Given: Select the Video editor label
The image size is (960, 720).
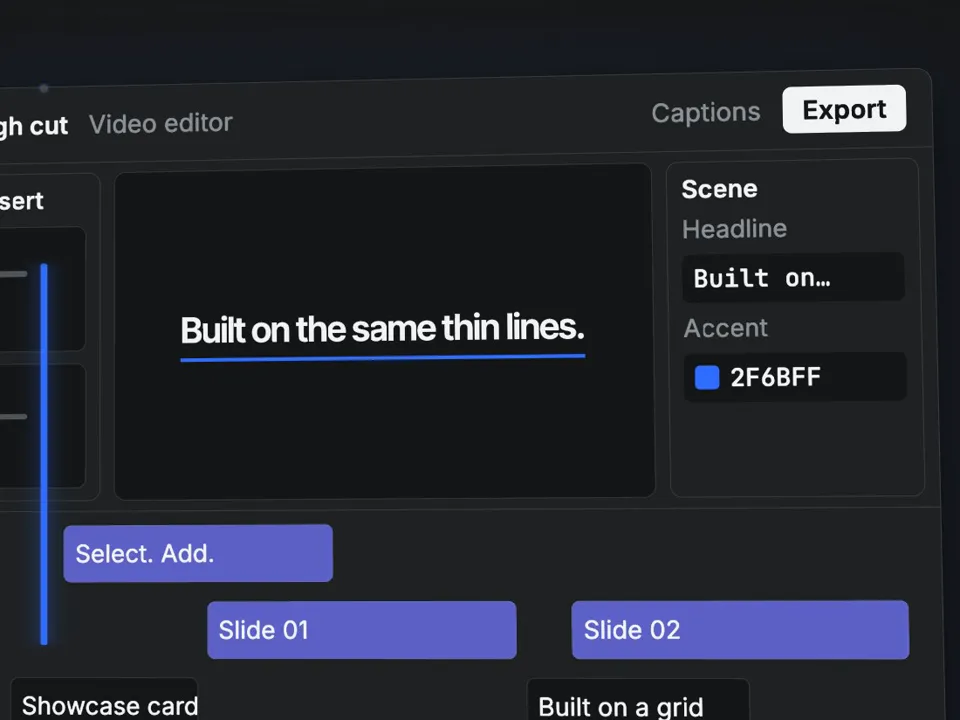Looking at the screenshot, I should [x=160, y=123].
